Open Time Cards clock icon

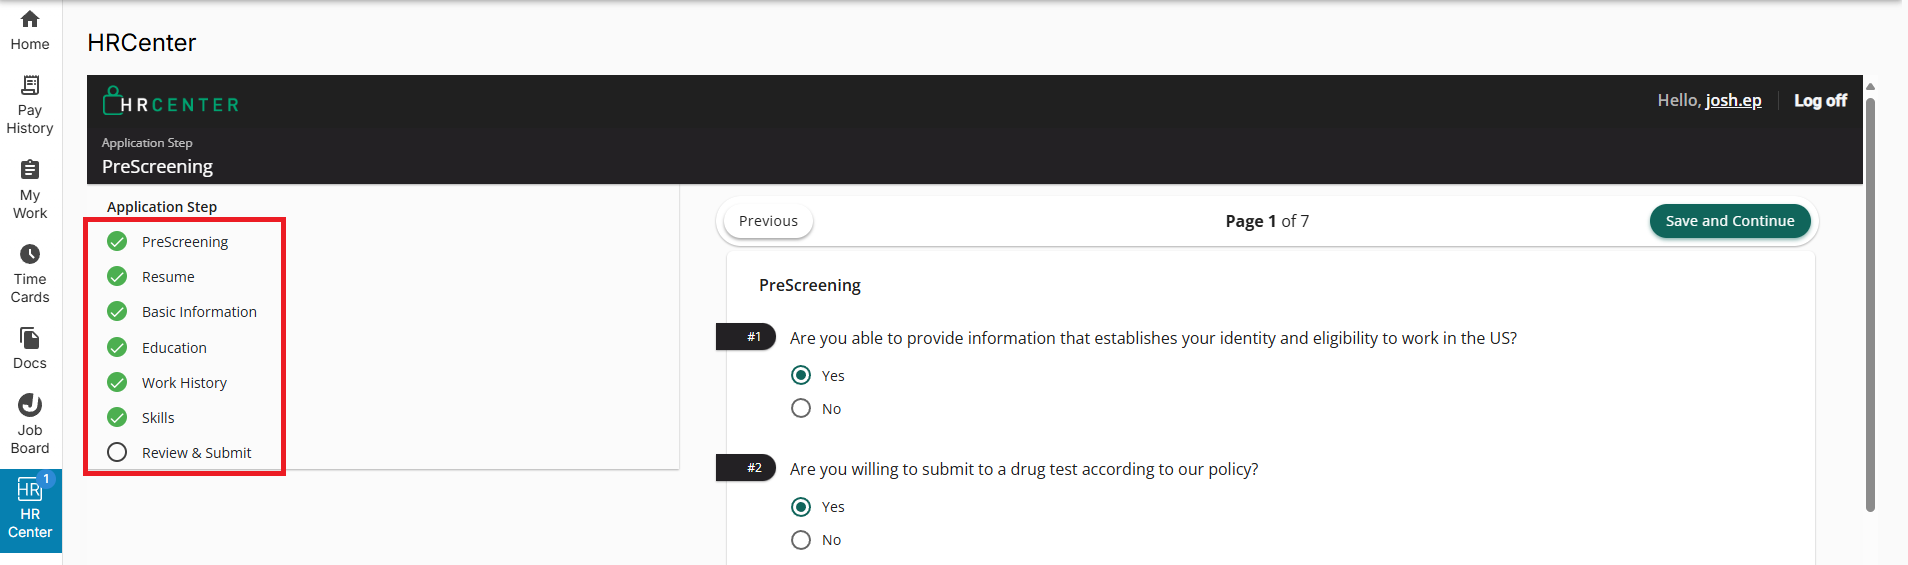[x=30, y=255]
